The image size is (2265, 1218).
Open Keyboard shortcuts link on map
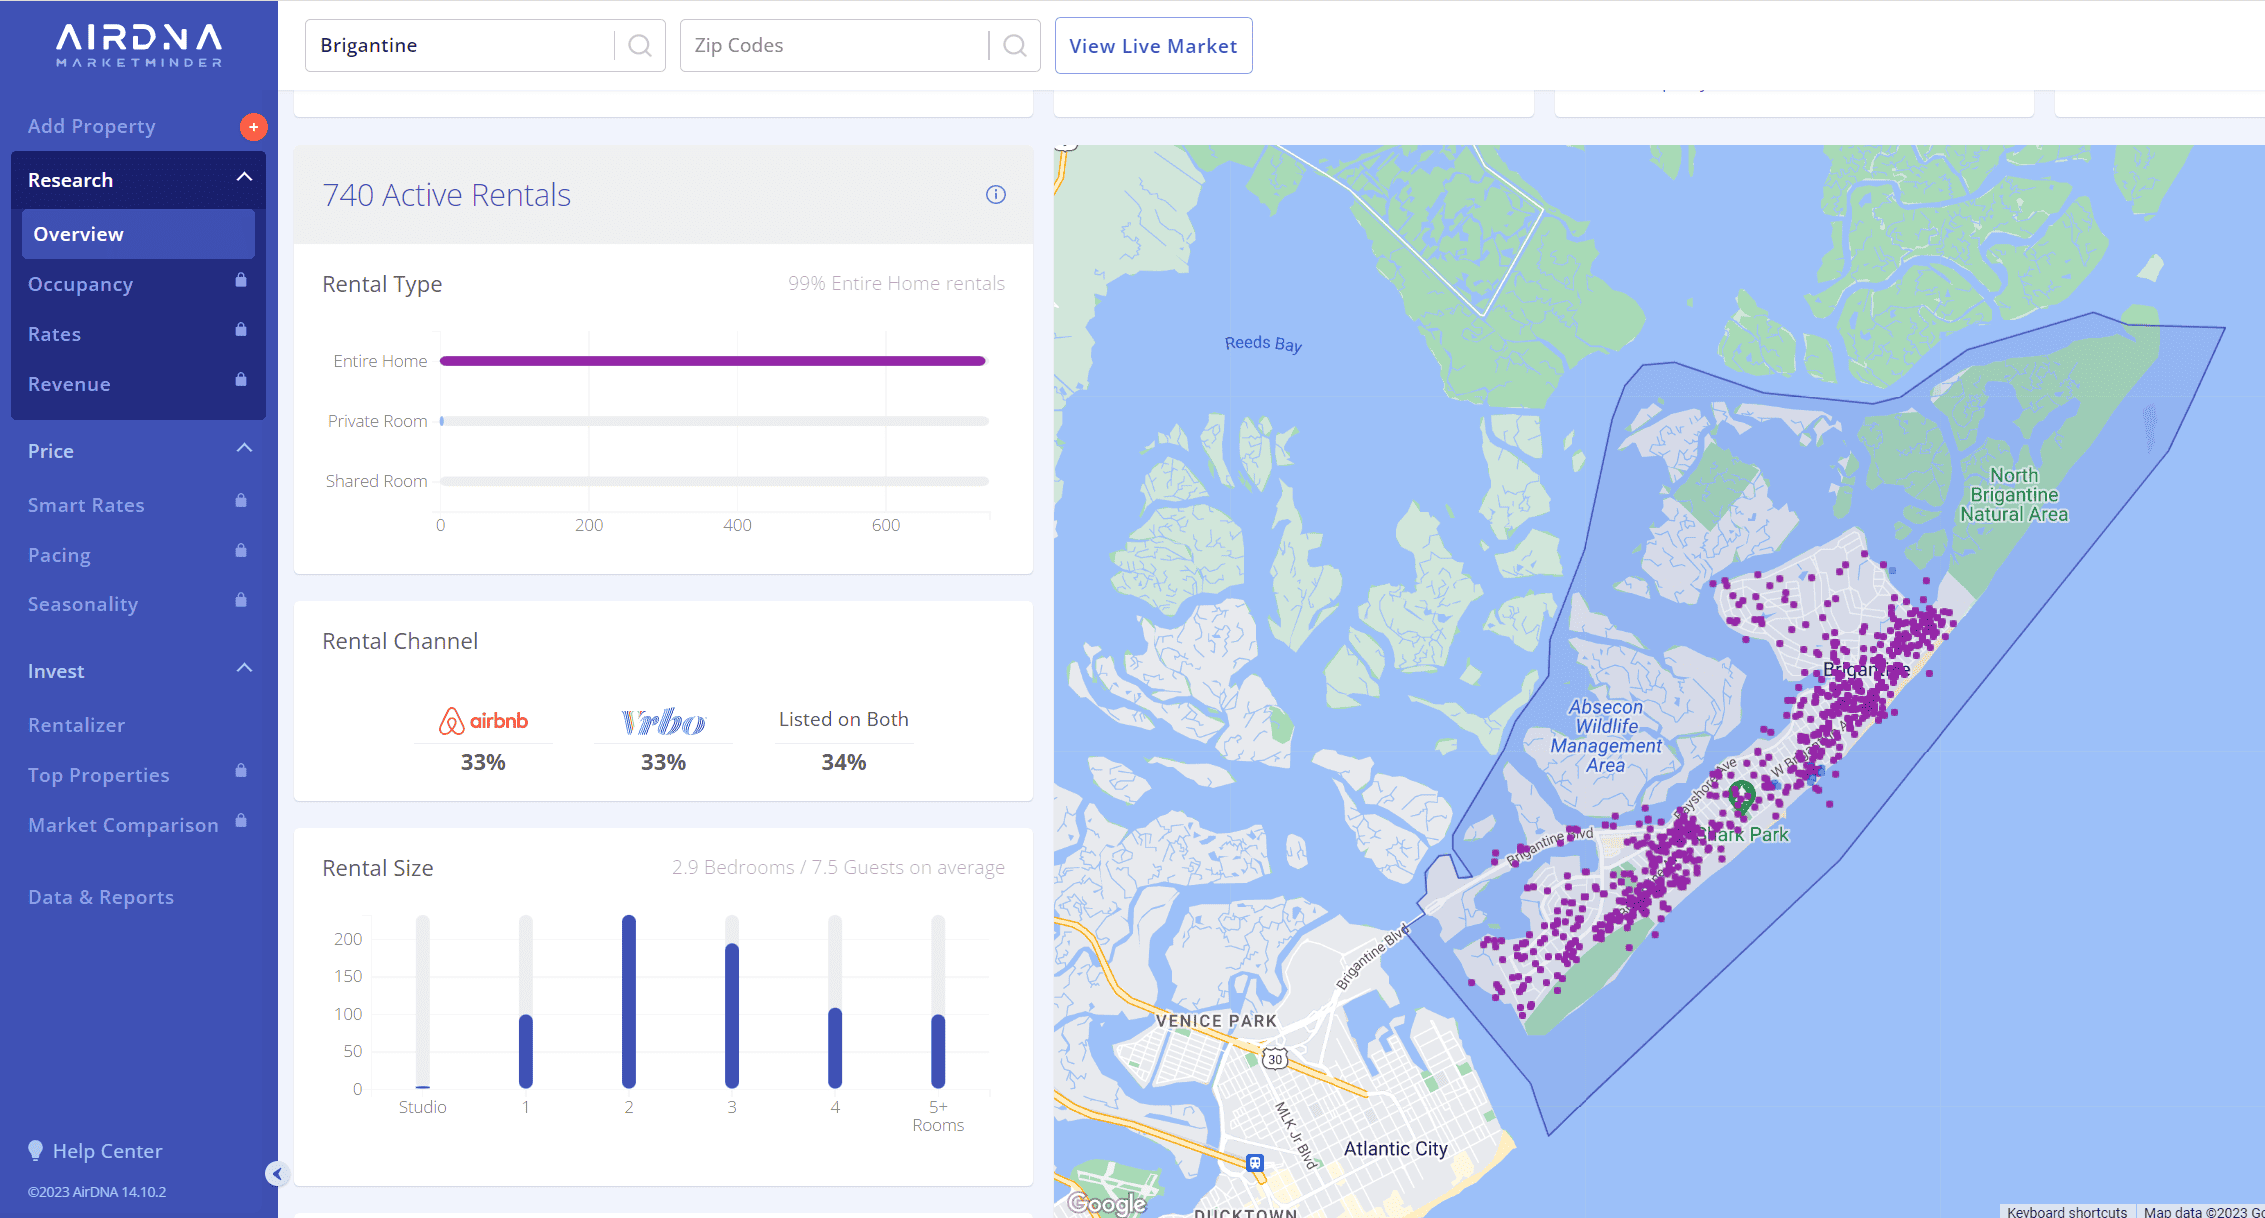click(x=2066, y=1211)
